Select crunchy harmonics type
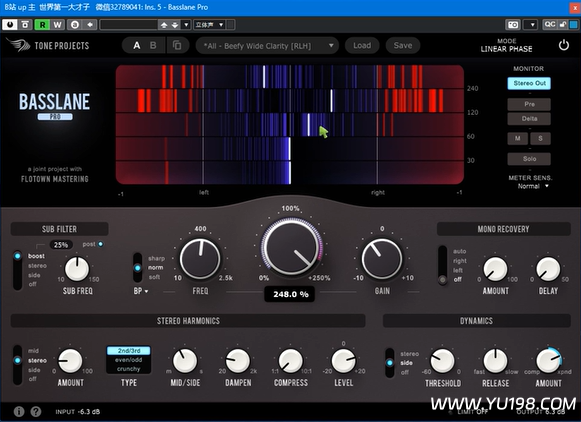 [x=129, y=369]
